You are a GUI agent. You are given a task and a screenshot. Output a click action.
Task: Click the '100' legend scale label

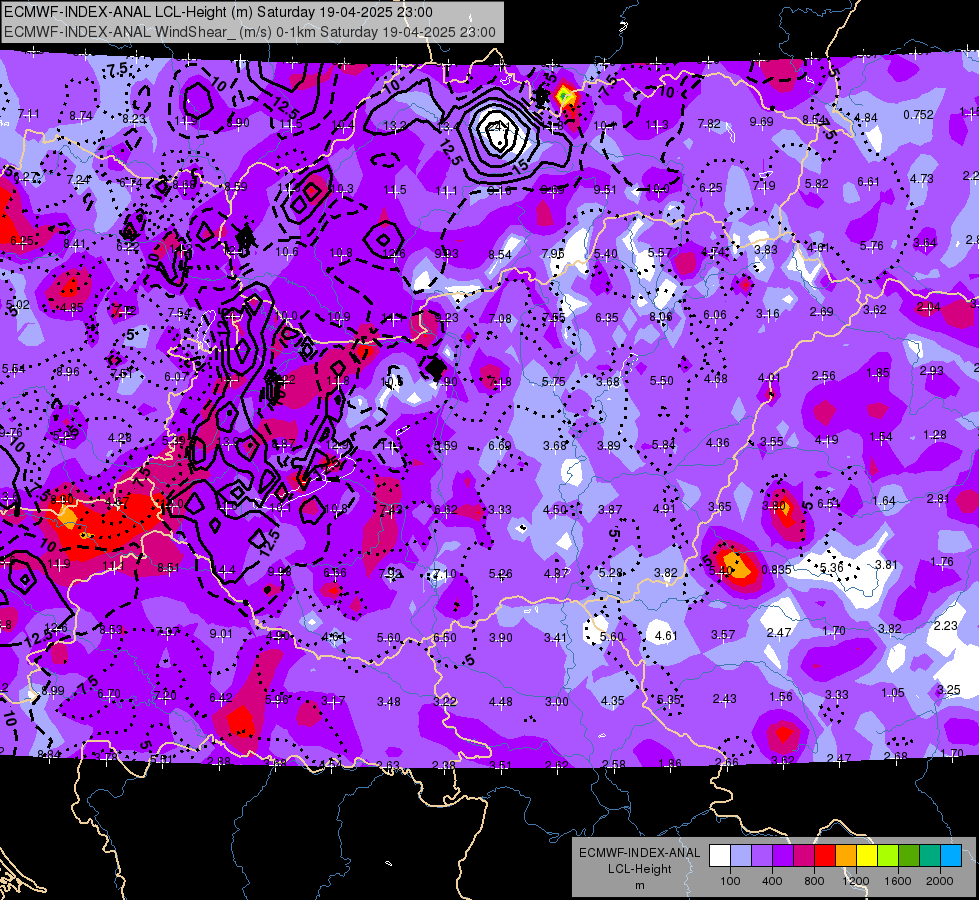(730, 881)
